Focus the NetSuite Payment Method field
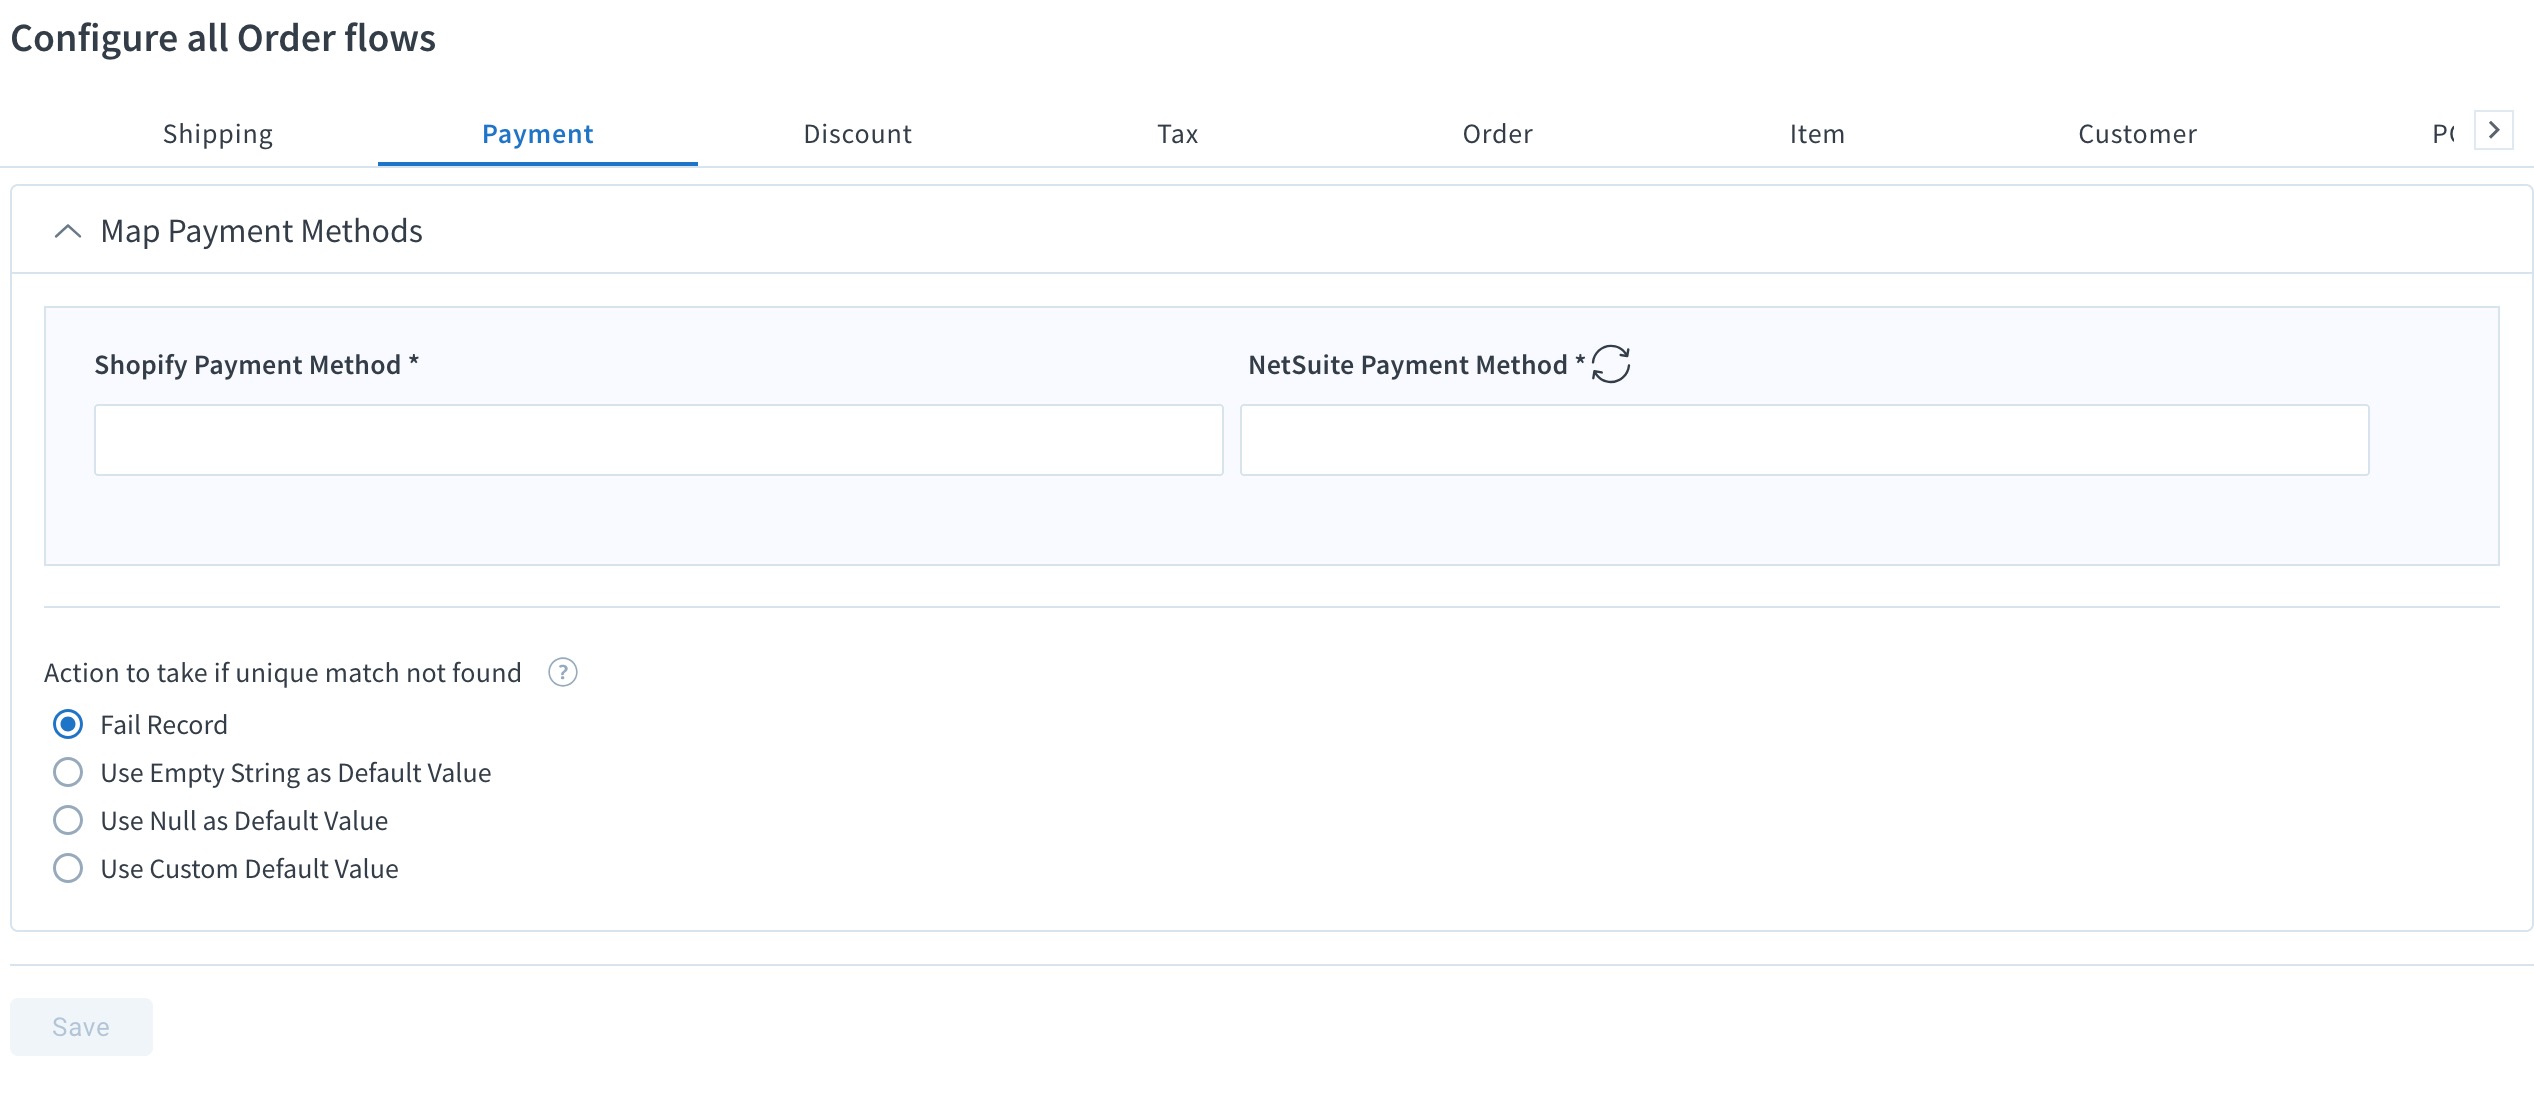Screen dimensions: 2534x1106 (1804, 440)
